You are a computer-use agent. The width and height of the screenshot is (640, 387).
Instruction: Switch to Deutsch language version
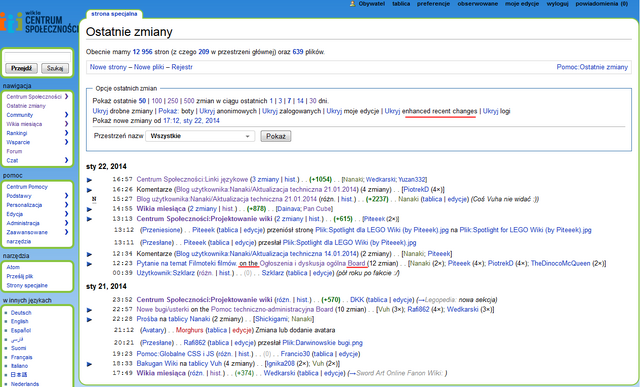(x=21, y=313)
